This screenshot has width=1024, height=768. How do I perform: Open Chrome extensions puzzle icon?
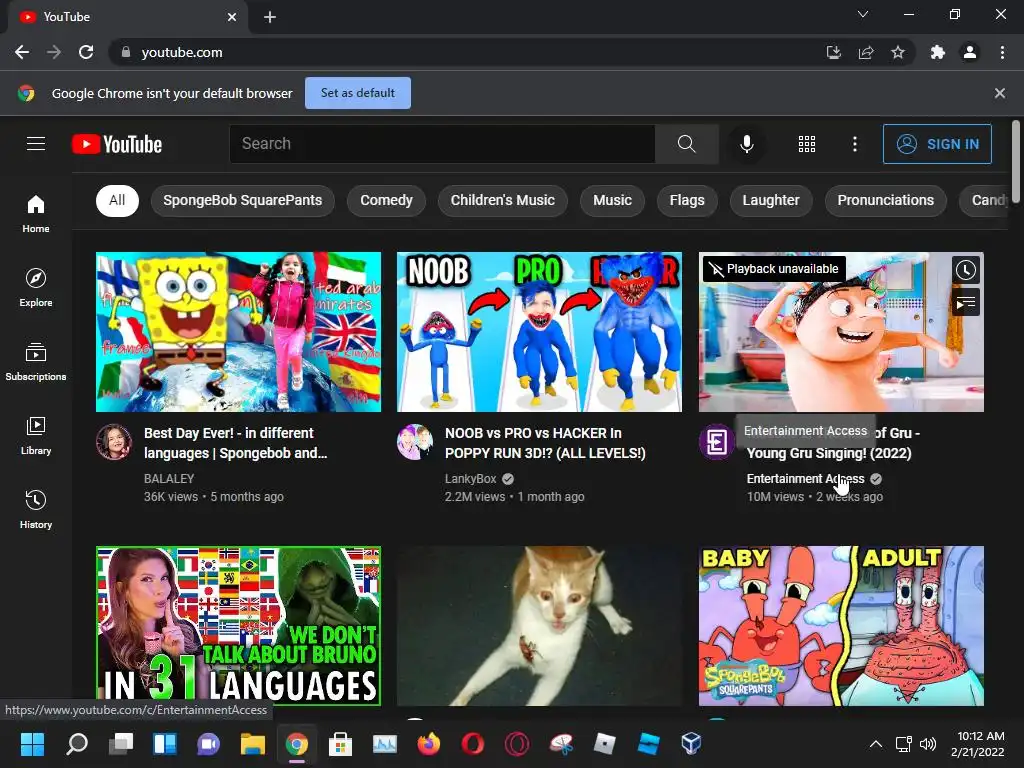pyautogui.click(x=938, y=52)
